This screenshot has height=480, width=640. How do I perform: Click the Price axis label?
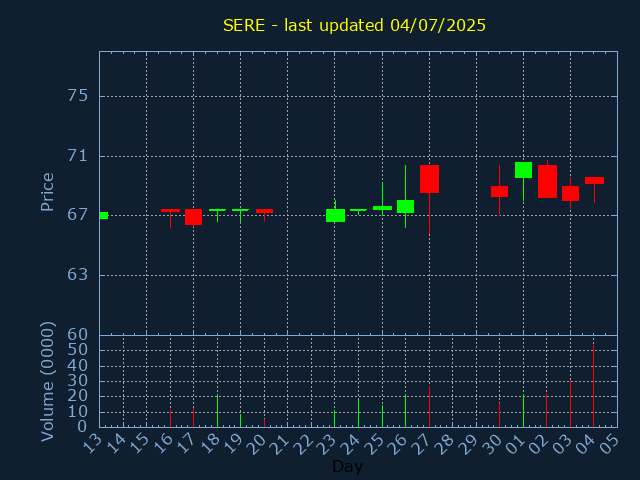pyautogui.click(x=47, y=192)
